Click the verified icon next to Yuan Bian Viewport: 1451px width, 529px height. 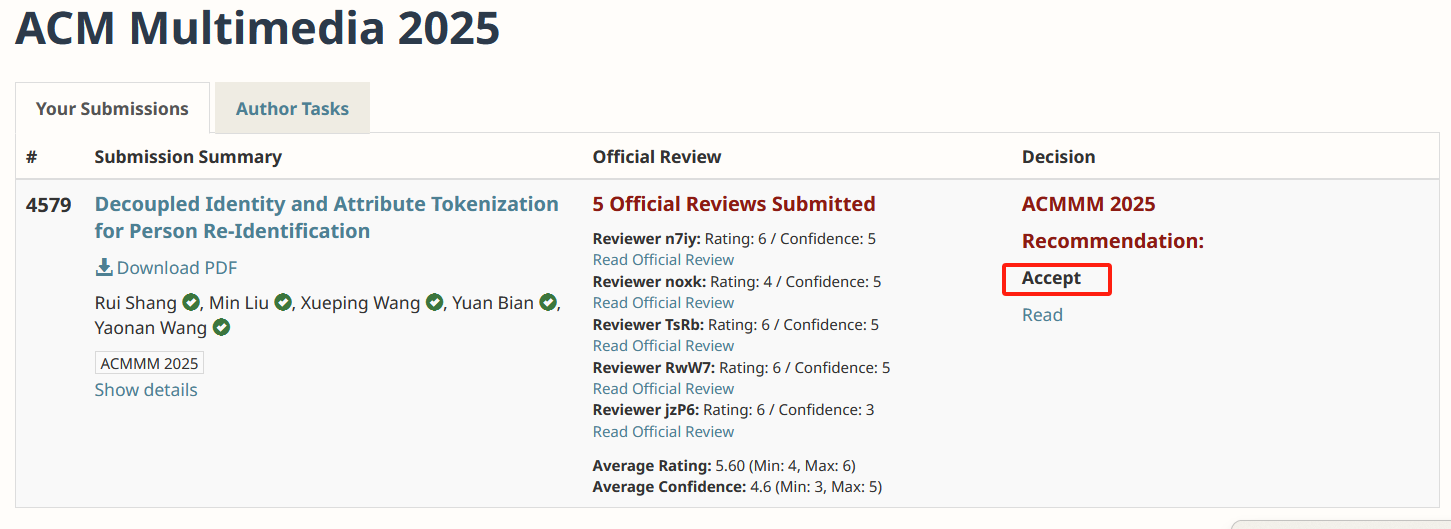pyautogui.click(x=548, y=302)
